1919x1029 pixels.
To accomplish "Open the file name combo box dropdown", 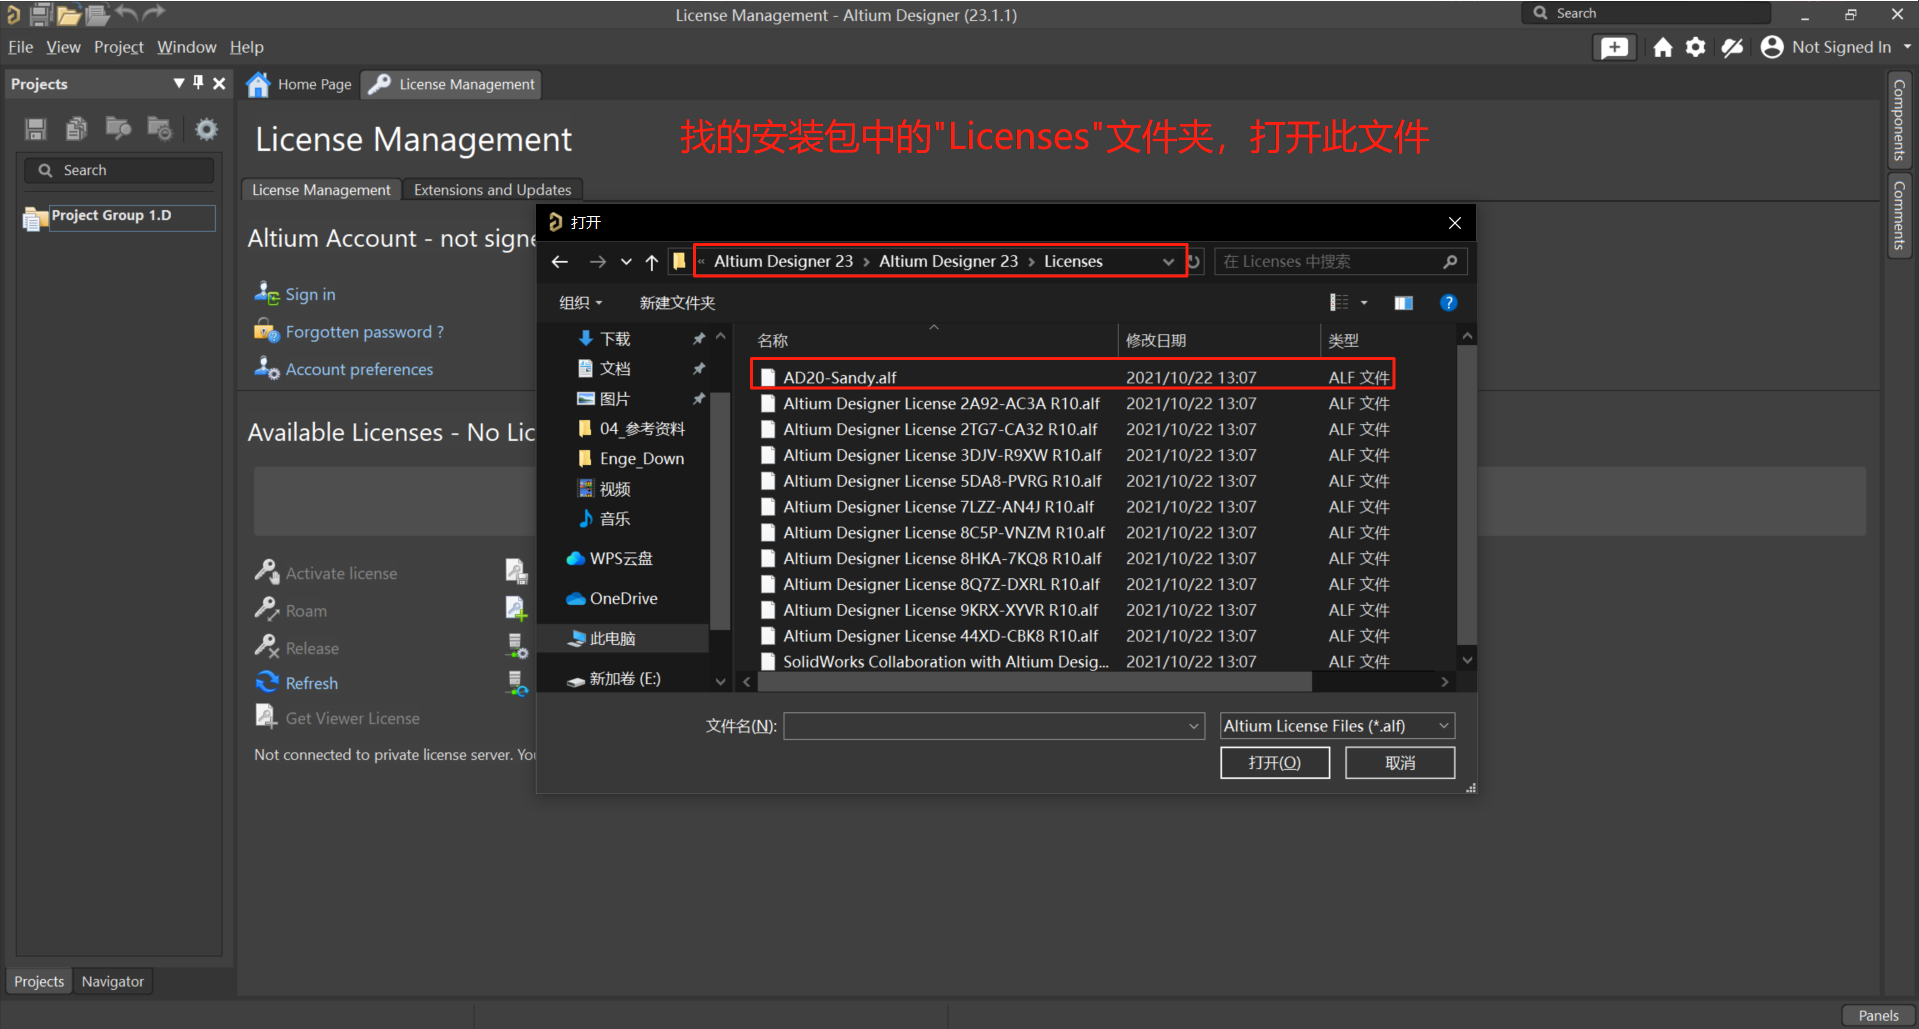I will click(x=1194, y=726).
